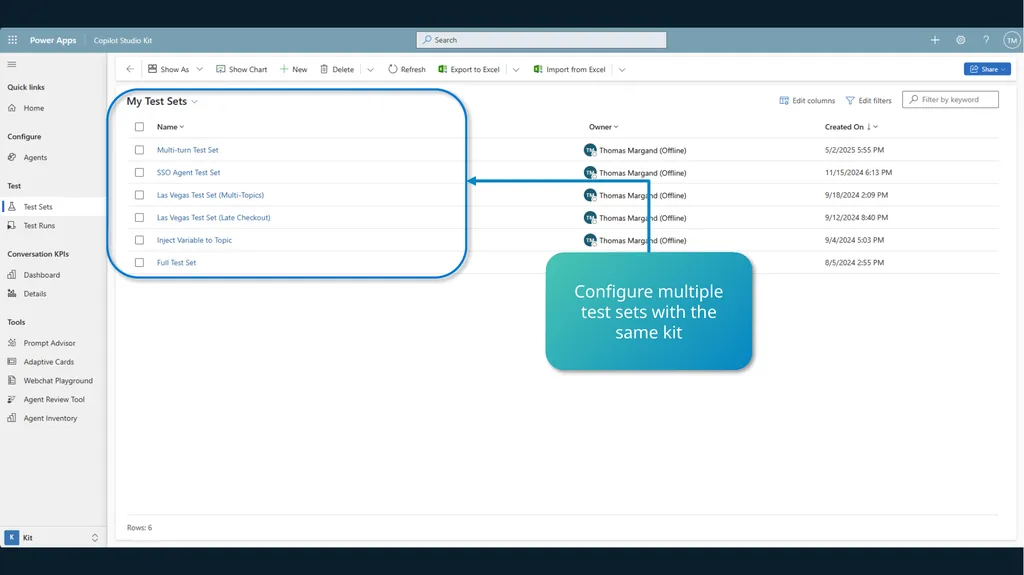Go back using the arrow in toolbar

click(x=130, y=69)
